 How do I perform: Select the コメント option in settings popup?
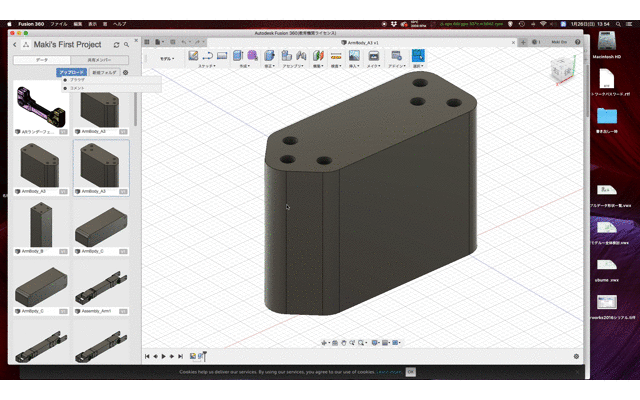point(77,88)
